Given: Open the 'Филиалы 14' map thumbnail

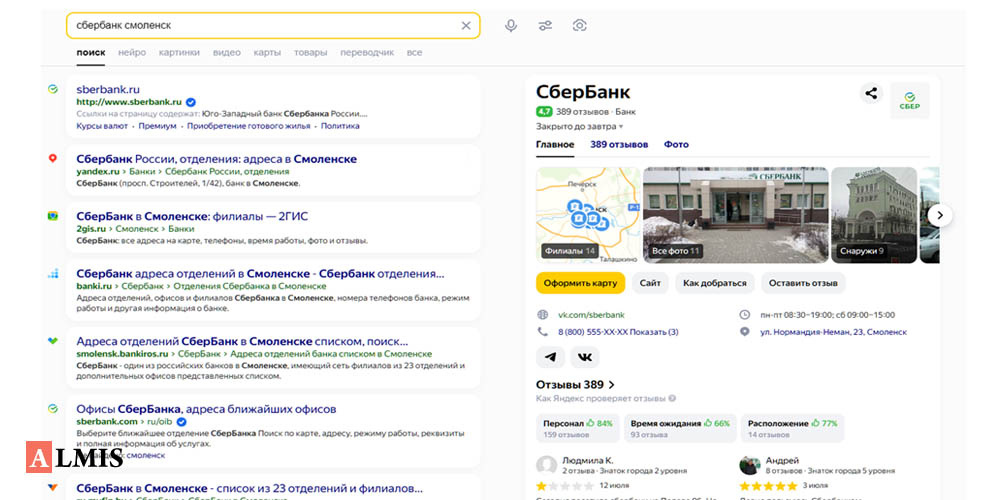Looking at the screenshot, I should tap(588, 215).
